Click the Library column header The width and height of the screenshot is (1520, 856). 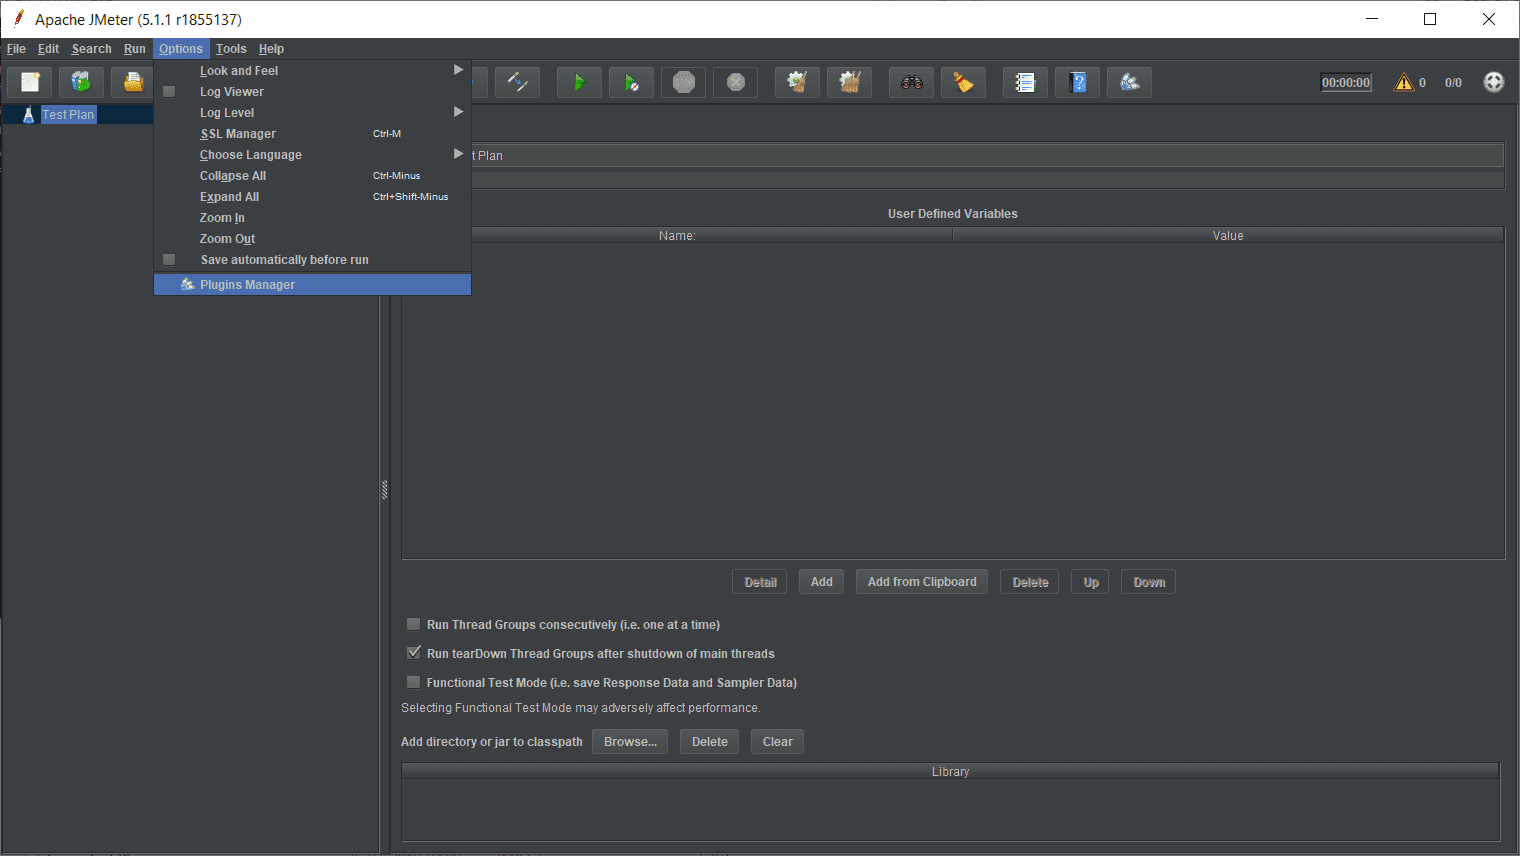pos(950,772)
